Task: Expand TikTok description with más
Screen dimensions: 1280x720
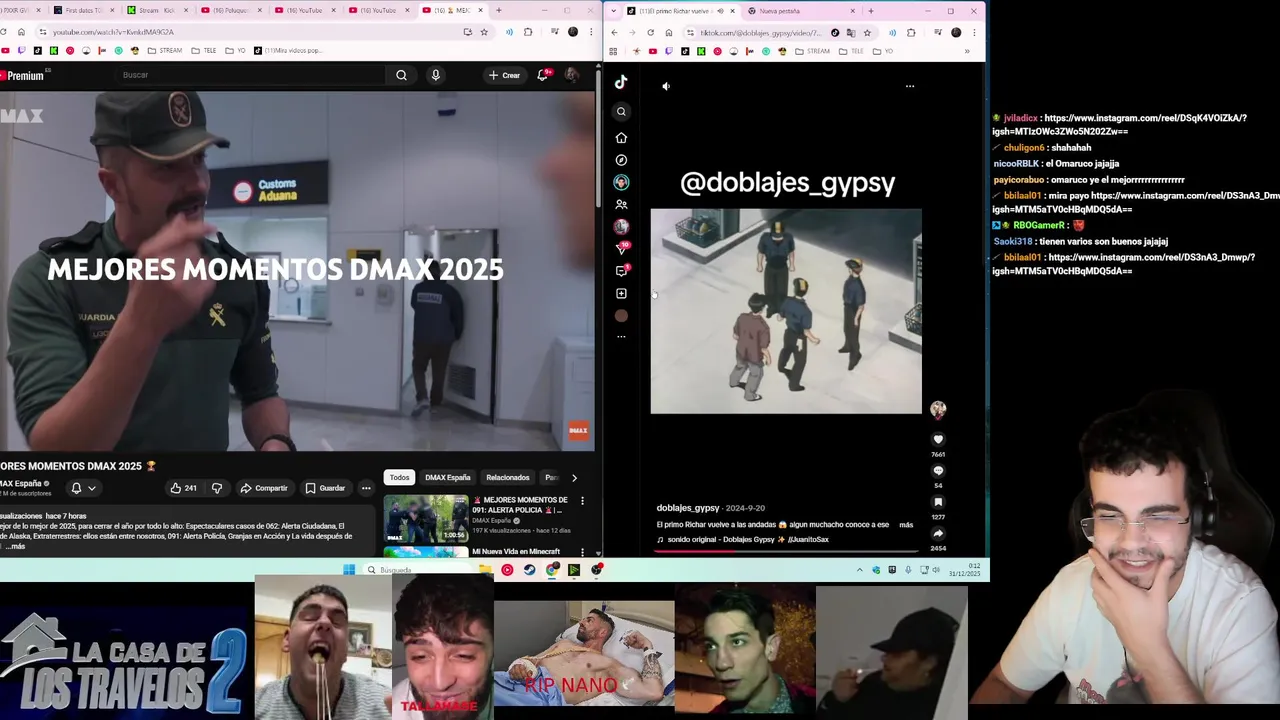Action: (906, 524)
